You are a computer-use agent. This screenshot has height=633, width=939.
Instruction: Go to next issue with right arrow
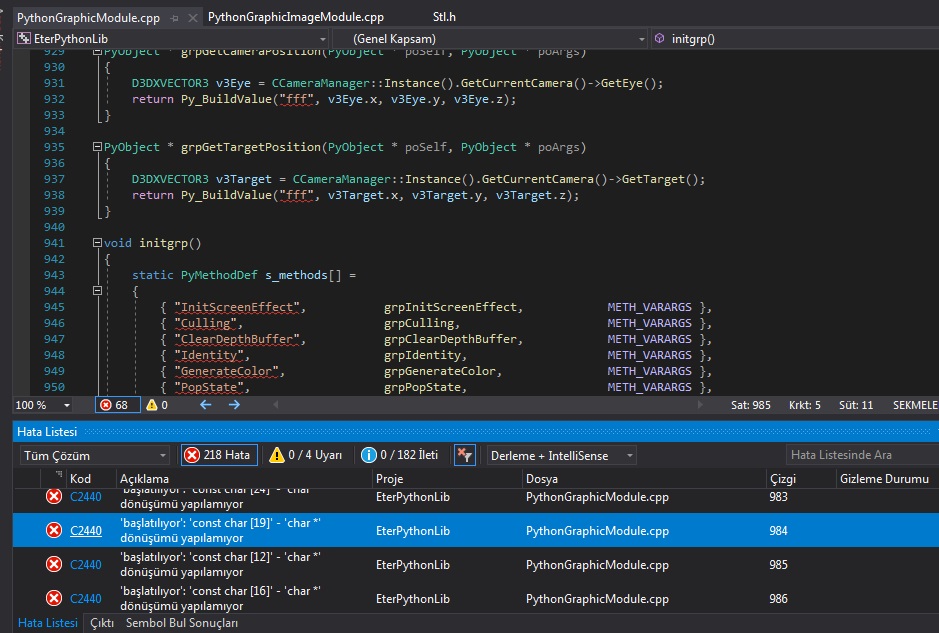point(234,405)
